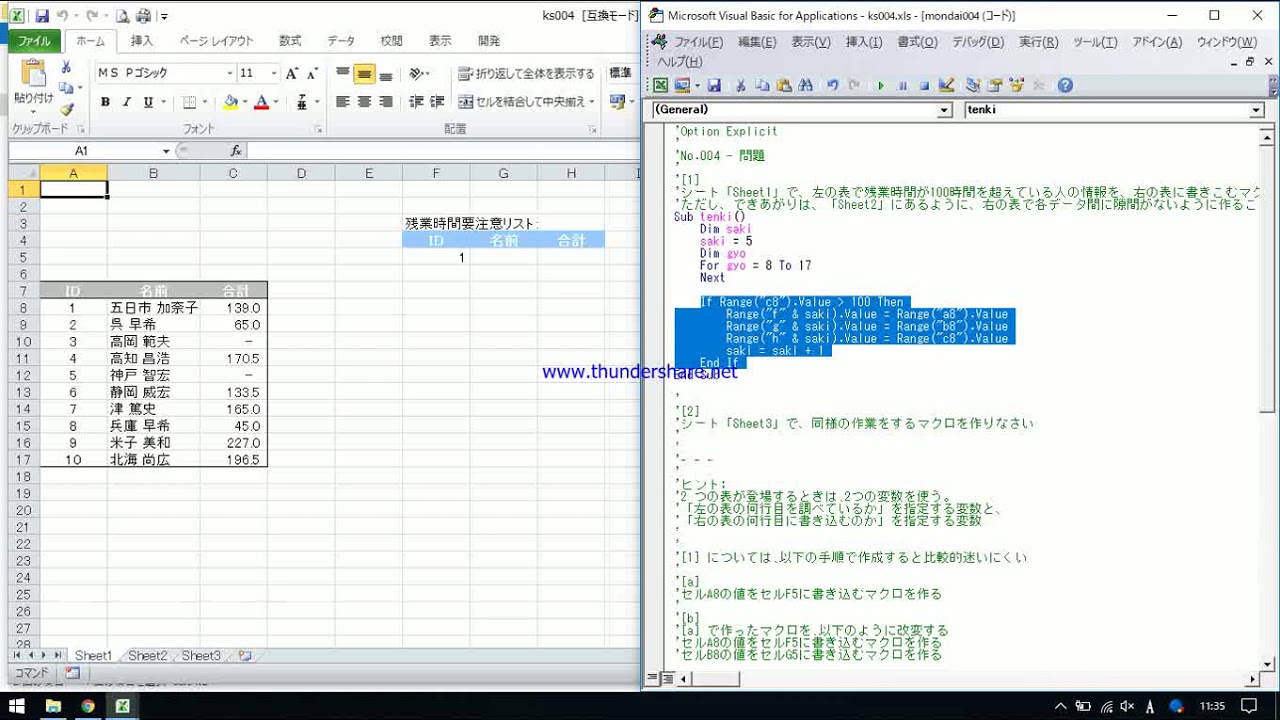Image resolution: width=1280 pixels, height=720 pixels.
Task: Click the Find binoculars icon in VBA toolbar
Action: [x=807, y=86]
